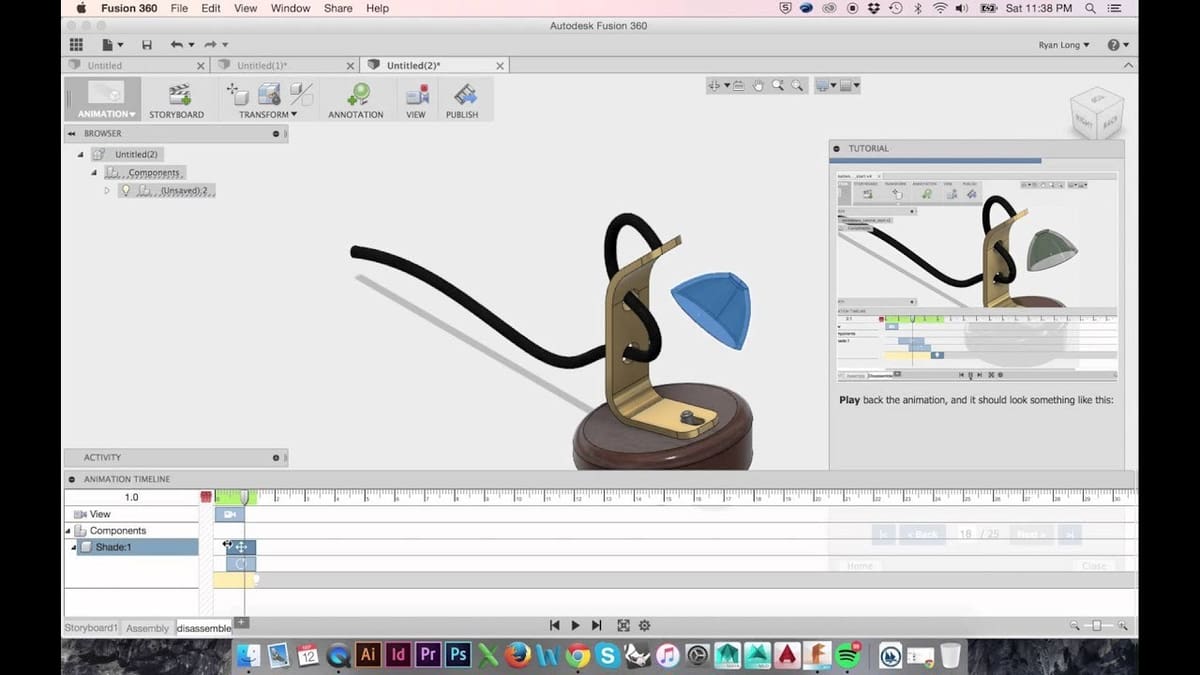Collapse Shade:1 row in the timeline
This screenshot has width=1200, height=675.
point(74,547)
